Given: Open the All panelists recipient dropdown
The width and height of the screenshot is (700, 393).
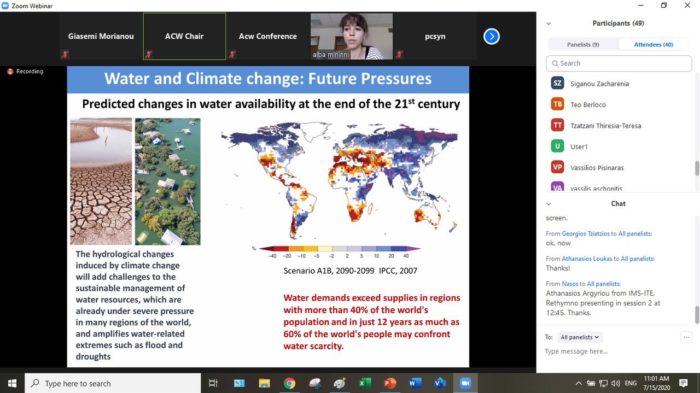Looking at the screenshot, I should (579, 337).
